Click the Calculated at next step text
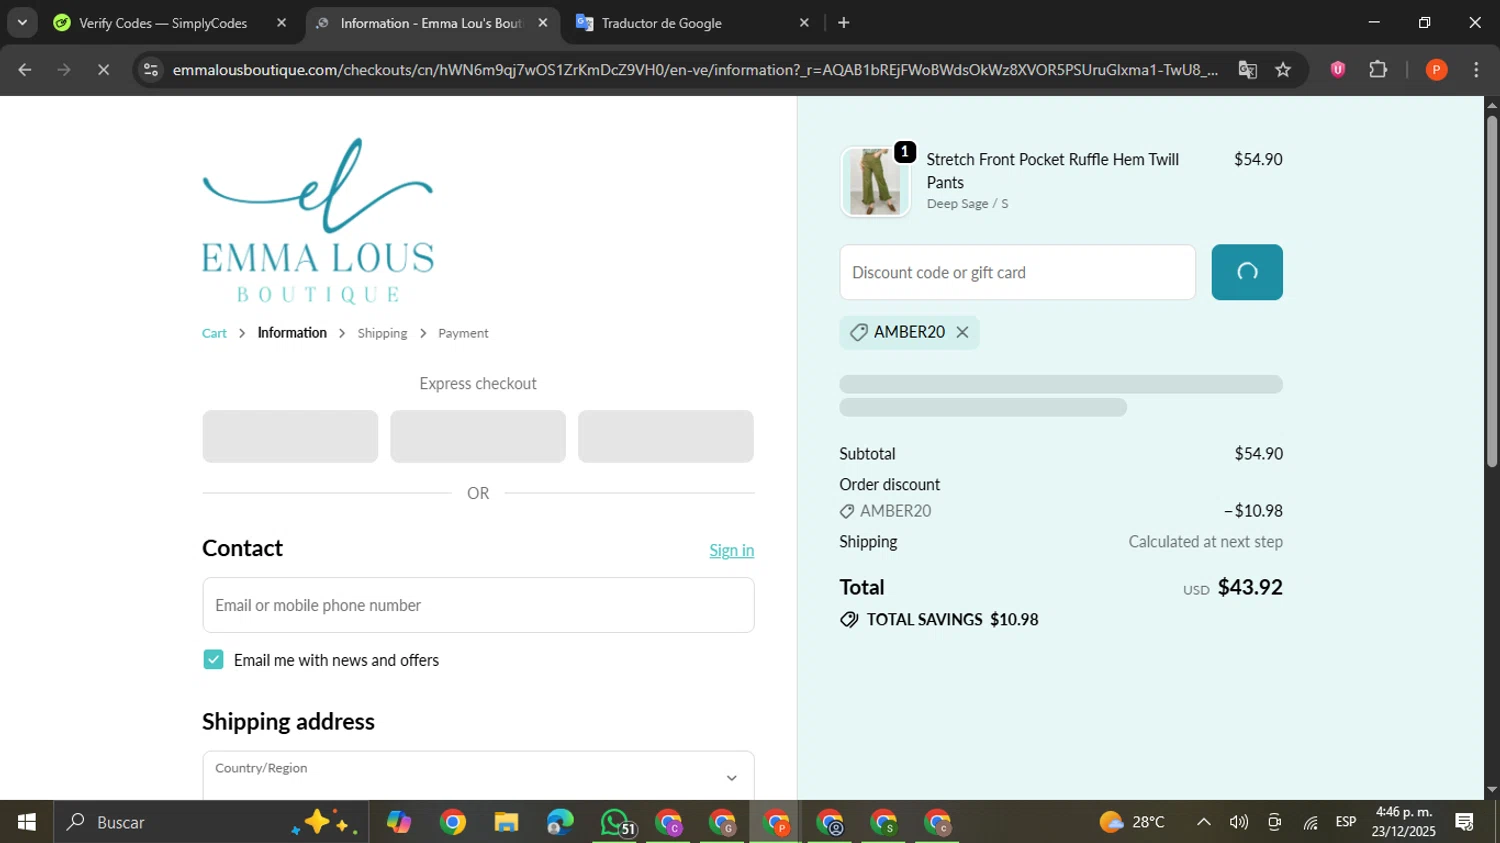The width and height of the screenshot is (1500, 843). click(x=1205, y=542)
